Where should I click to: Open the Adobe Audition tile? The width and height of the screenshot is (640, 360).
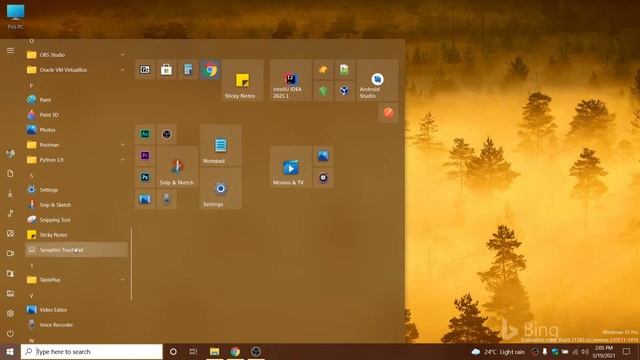(x=145, y=134)
